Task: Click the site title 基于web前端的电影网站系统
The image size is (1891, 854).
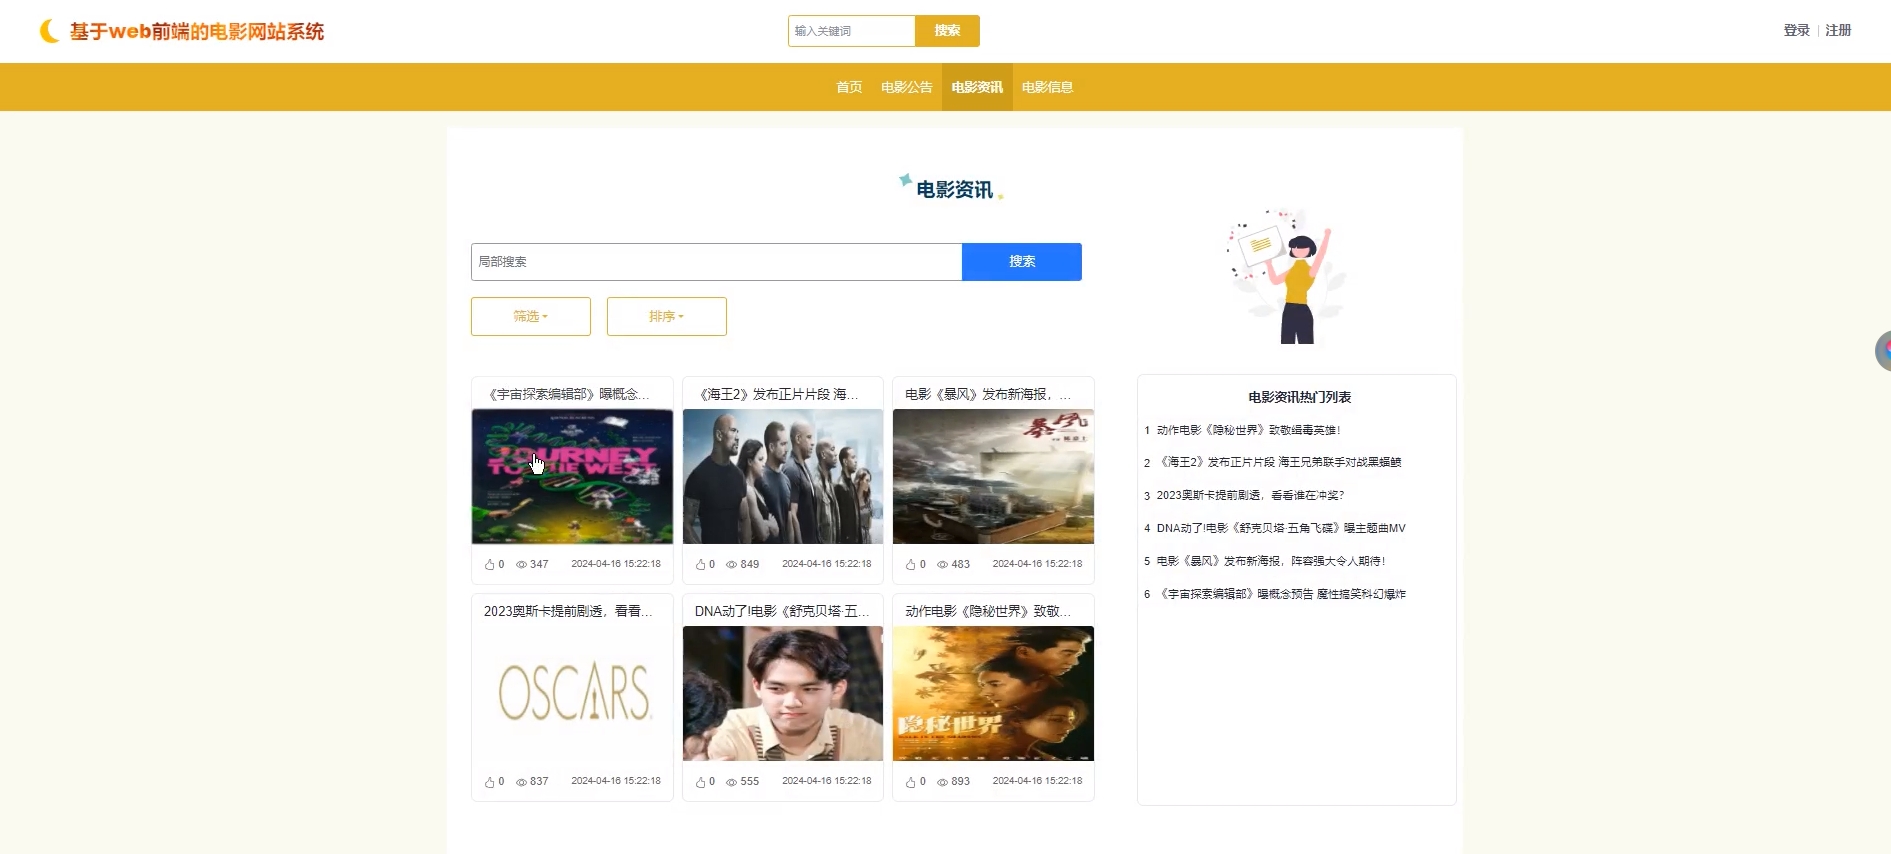Action: pos(197,31)
